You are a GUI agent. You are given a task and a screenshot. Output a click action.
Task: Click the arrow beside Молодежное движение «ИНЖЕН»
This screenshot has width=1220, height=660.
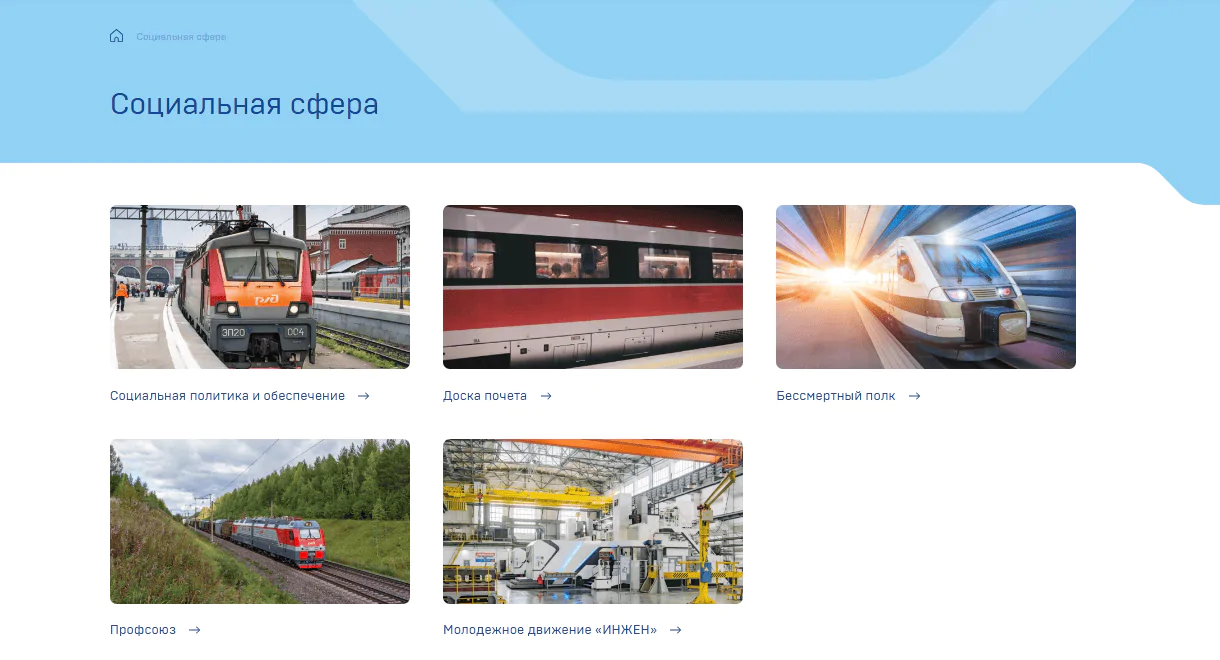(676, 630)
